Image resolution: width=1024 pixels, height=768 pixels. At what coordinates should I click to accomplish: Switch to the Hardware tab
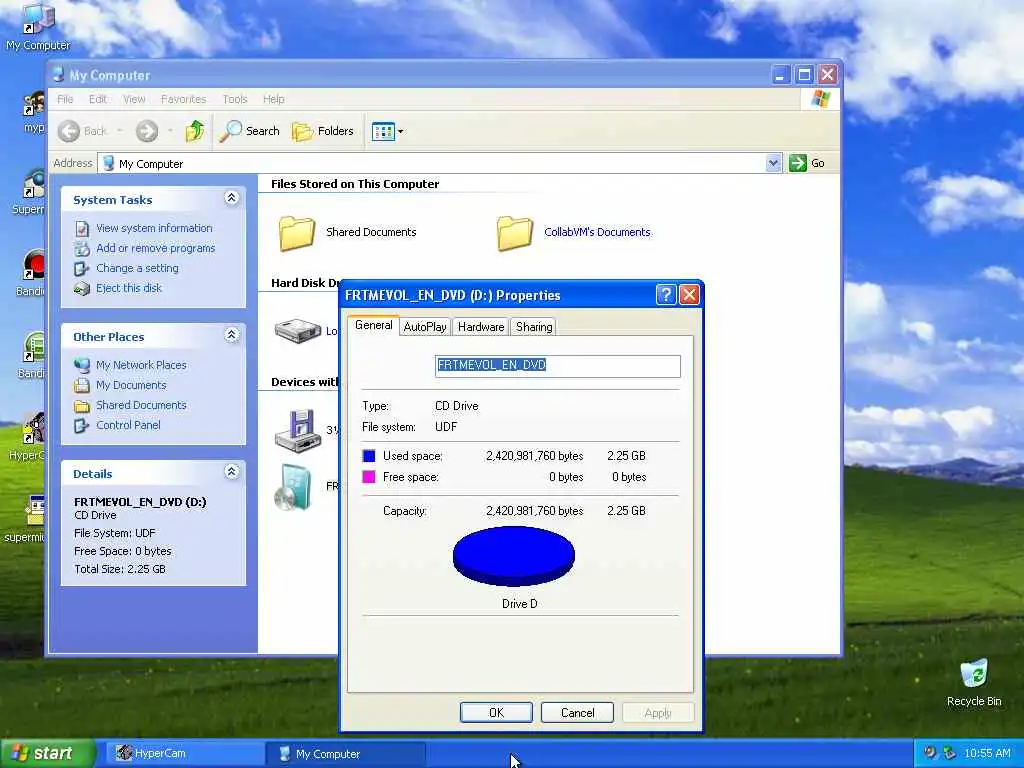[481, 327]
